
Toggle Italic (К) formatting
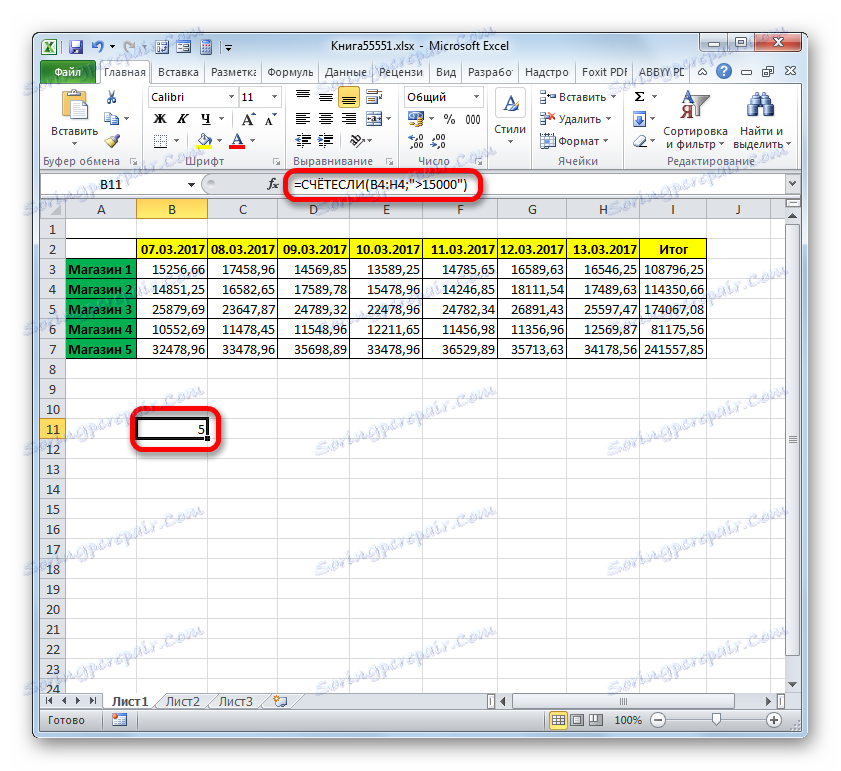coord(182,119)
